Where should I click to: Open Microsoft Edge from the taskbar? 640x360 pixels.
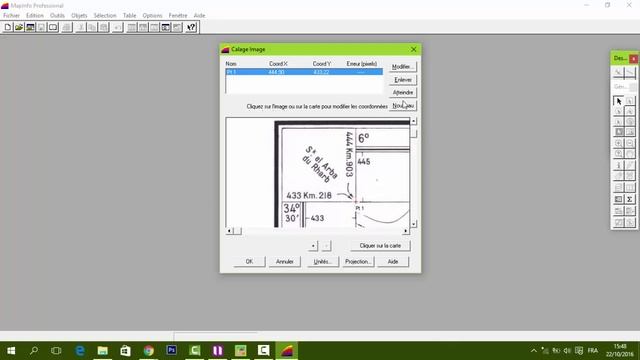(x=80, y=350)
